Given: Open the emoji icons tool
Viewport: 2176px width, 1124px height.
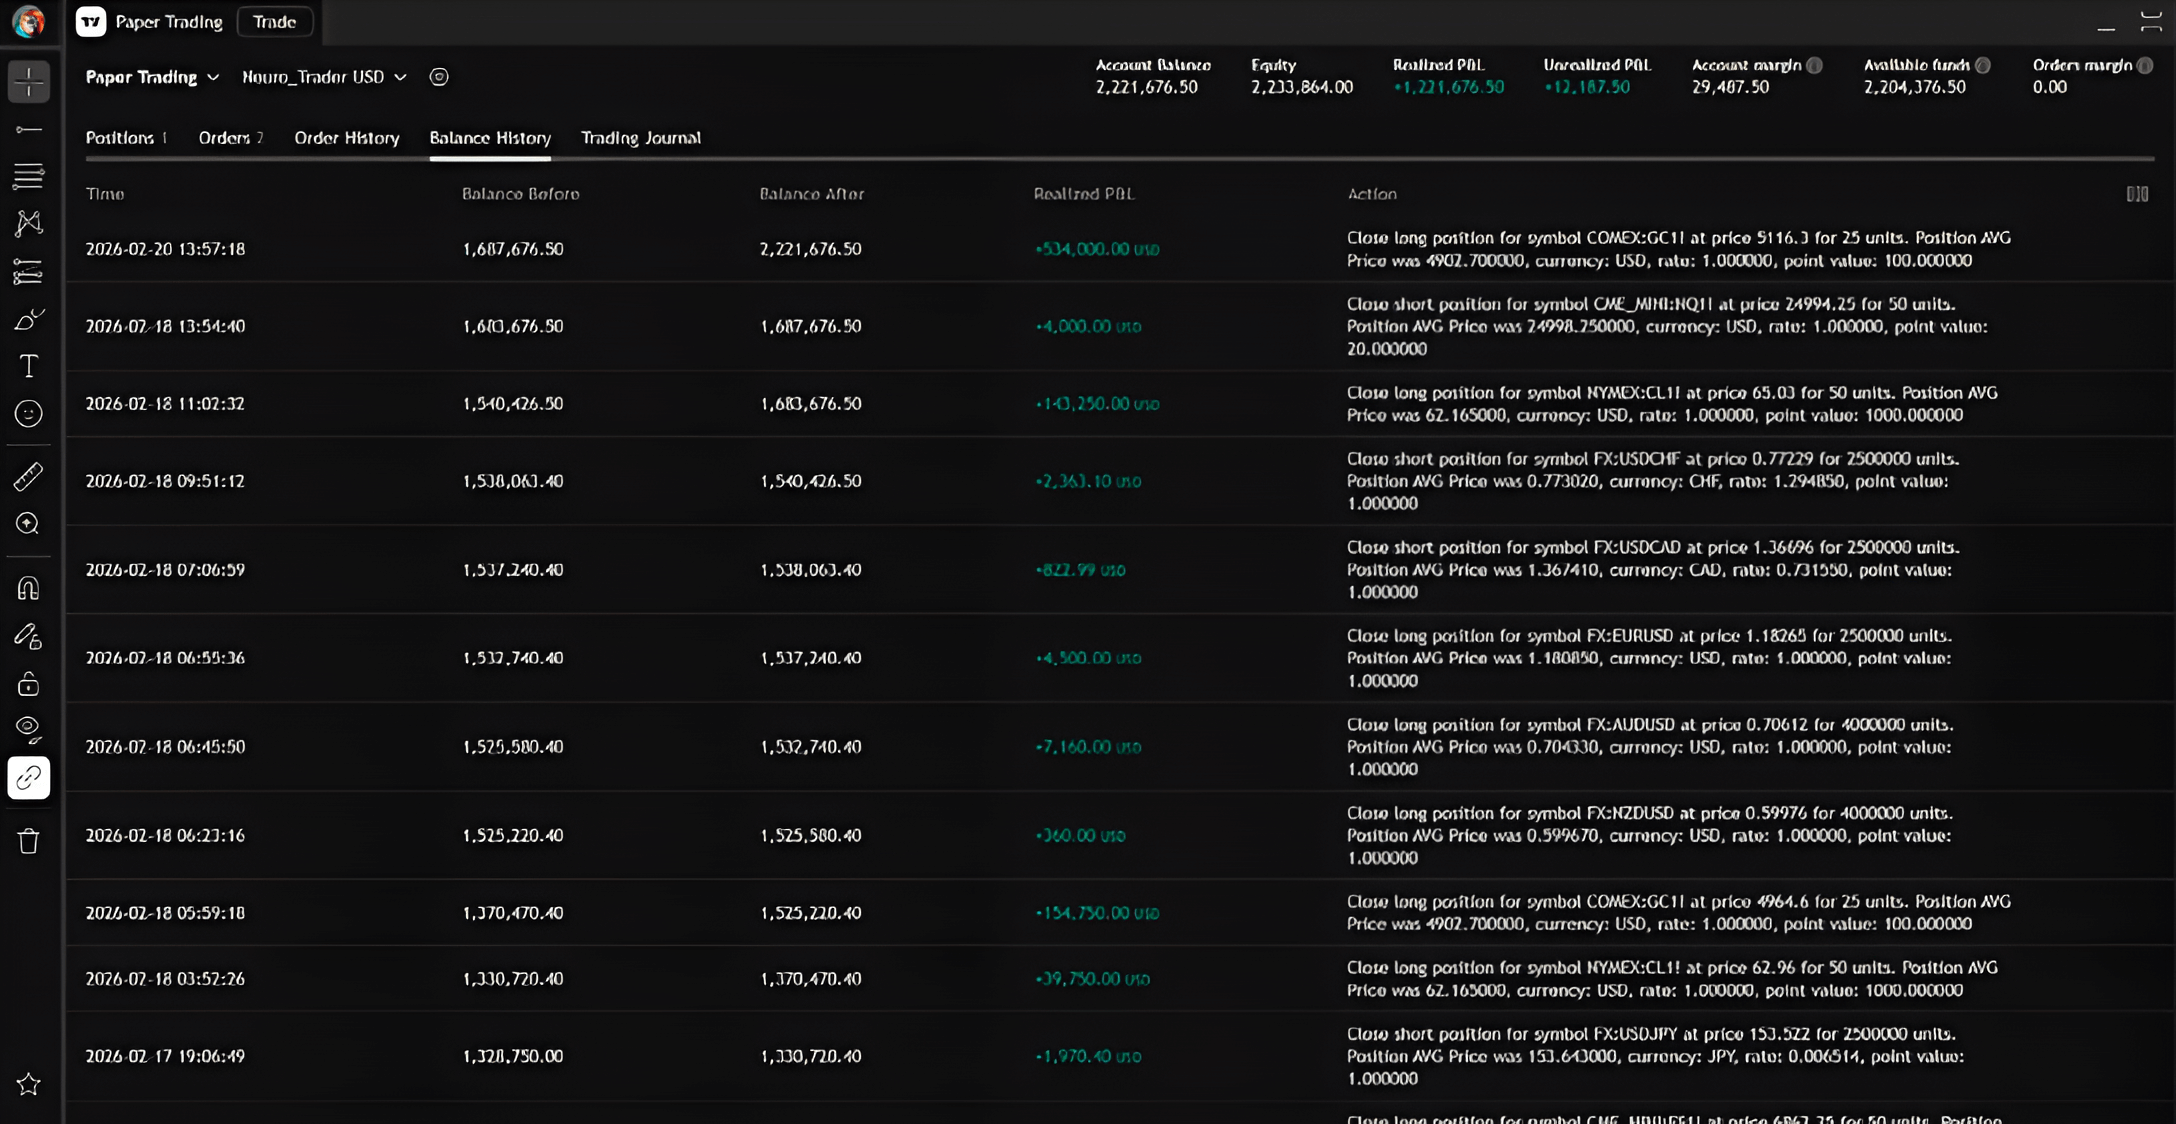Looking at the screenshot, I should [29, 414].
